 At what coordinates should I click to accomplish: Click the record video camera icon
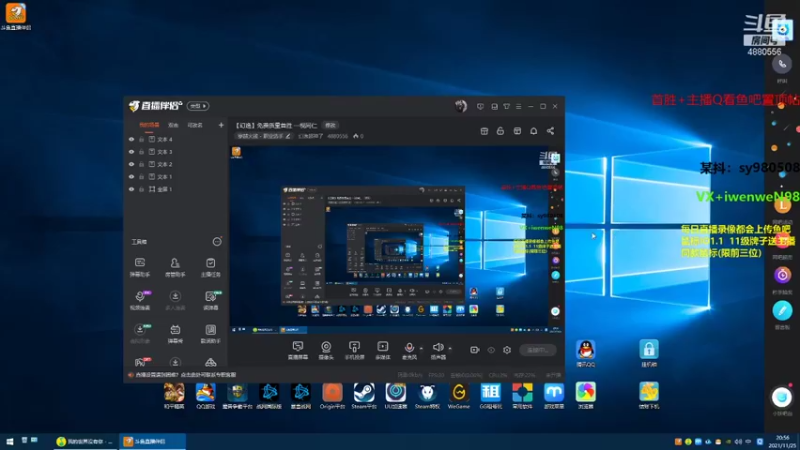(x=474, y=350)
